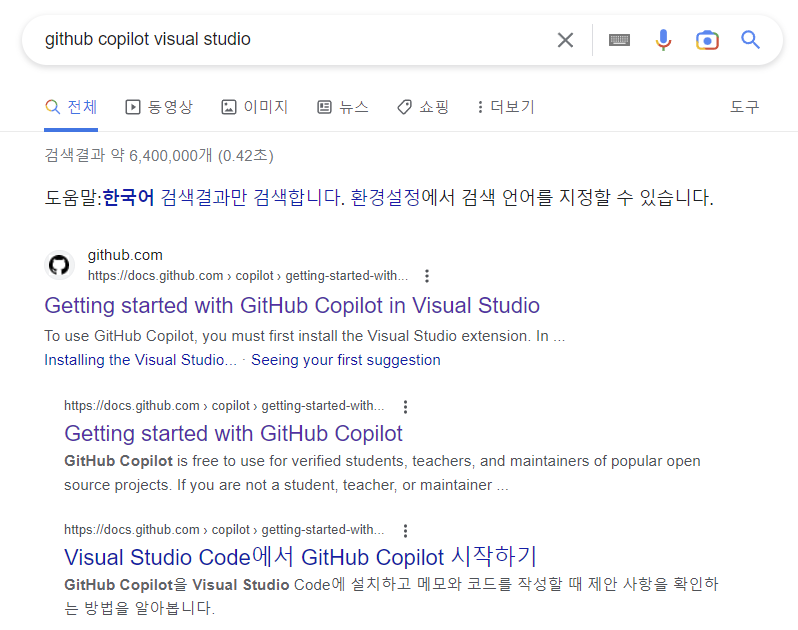Click the 'github.com' site name text
798x630 pixels.
[x=125, y=255]
